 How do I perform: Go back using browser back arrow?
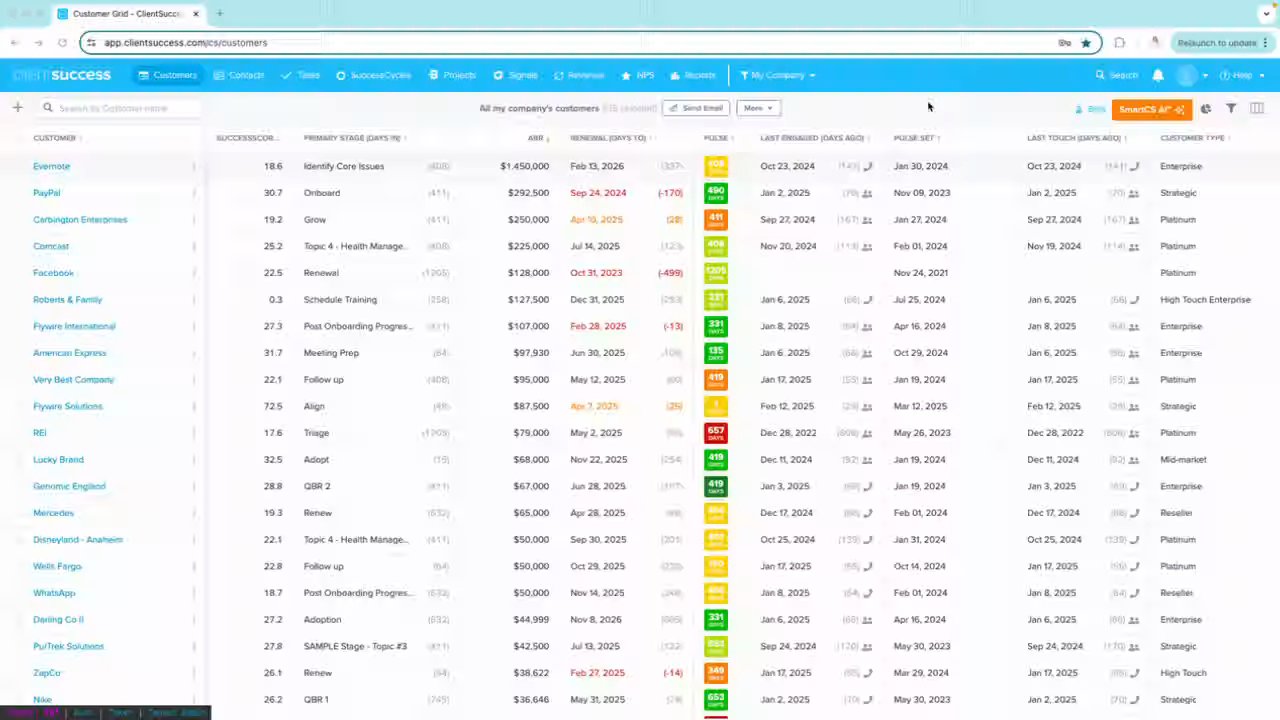[x=14, y=43]
